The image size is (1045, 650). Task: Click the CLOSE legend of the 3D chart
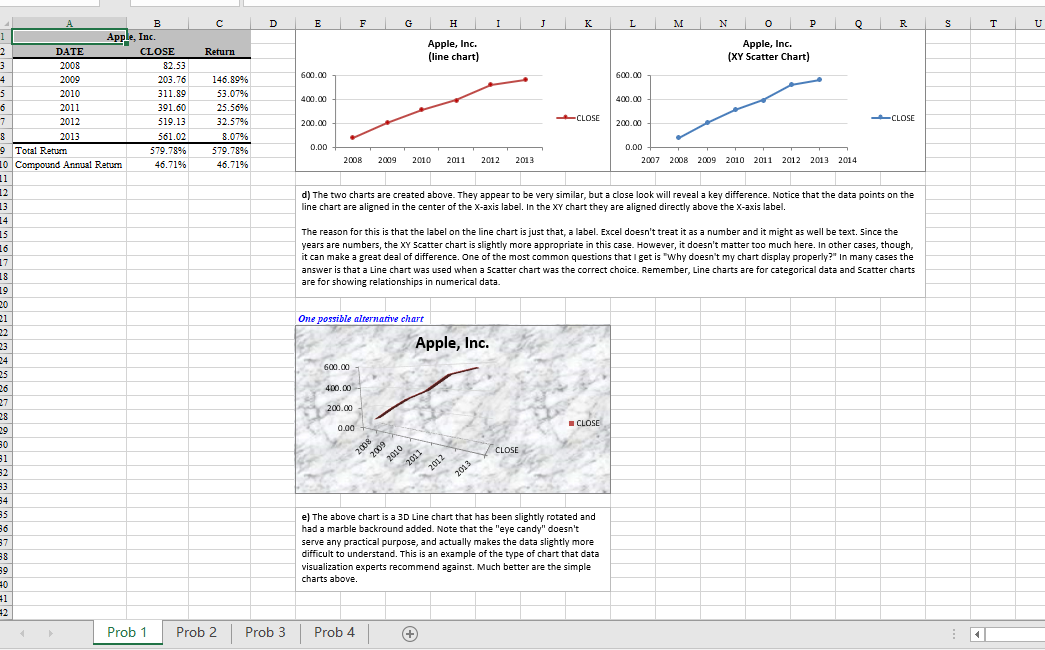[584, 423]
